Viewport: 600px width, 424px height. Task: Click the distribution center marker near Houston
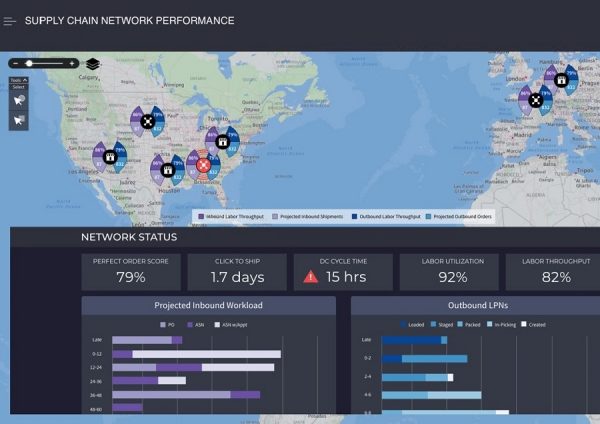point(168,170)
